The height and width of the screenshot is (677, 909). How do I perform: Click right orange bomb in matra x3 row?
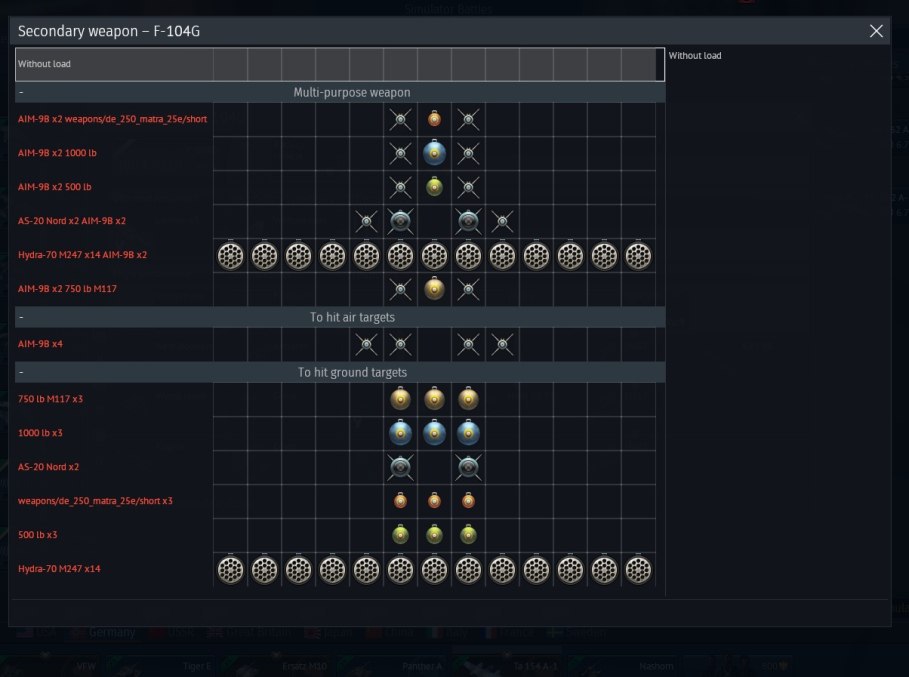click(468, 500)
